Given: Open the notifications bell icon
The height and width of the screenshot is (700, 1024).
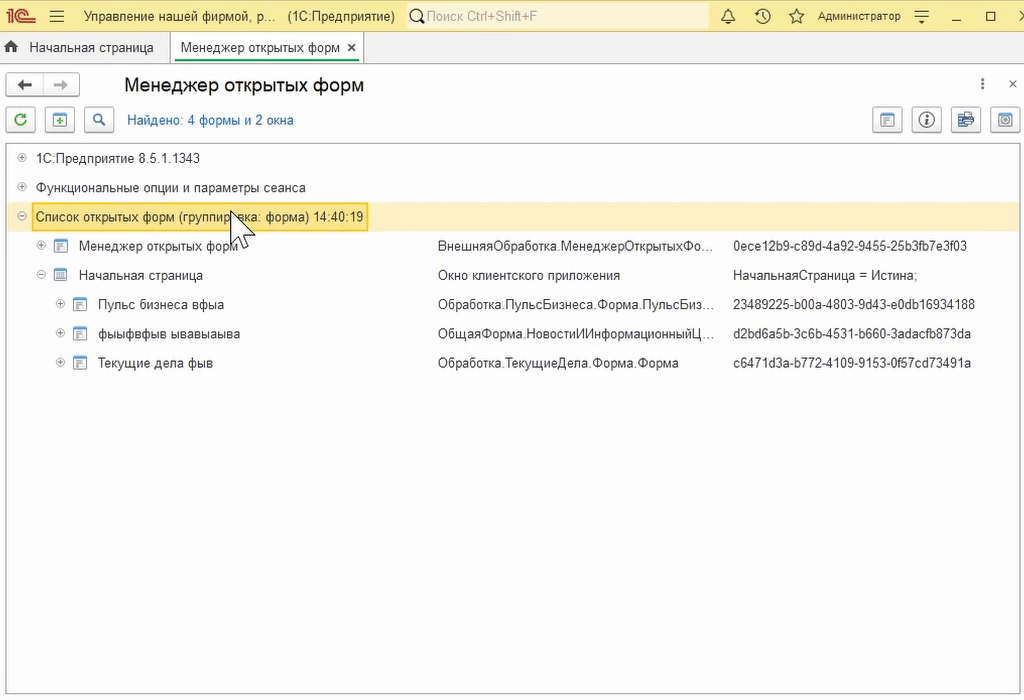Looking at the screenshot, I should click(x=728, y=16).
